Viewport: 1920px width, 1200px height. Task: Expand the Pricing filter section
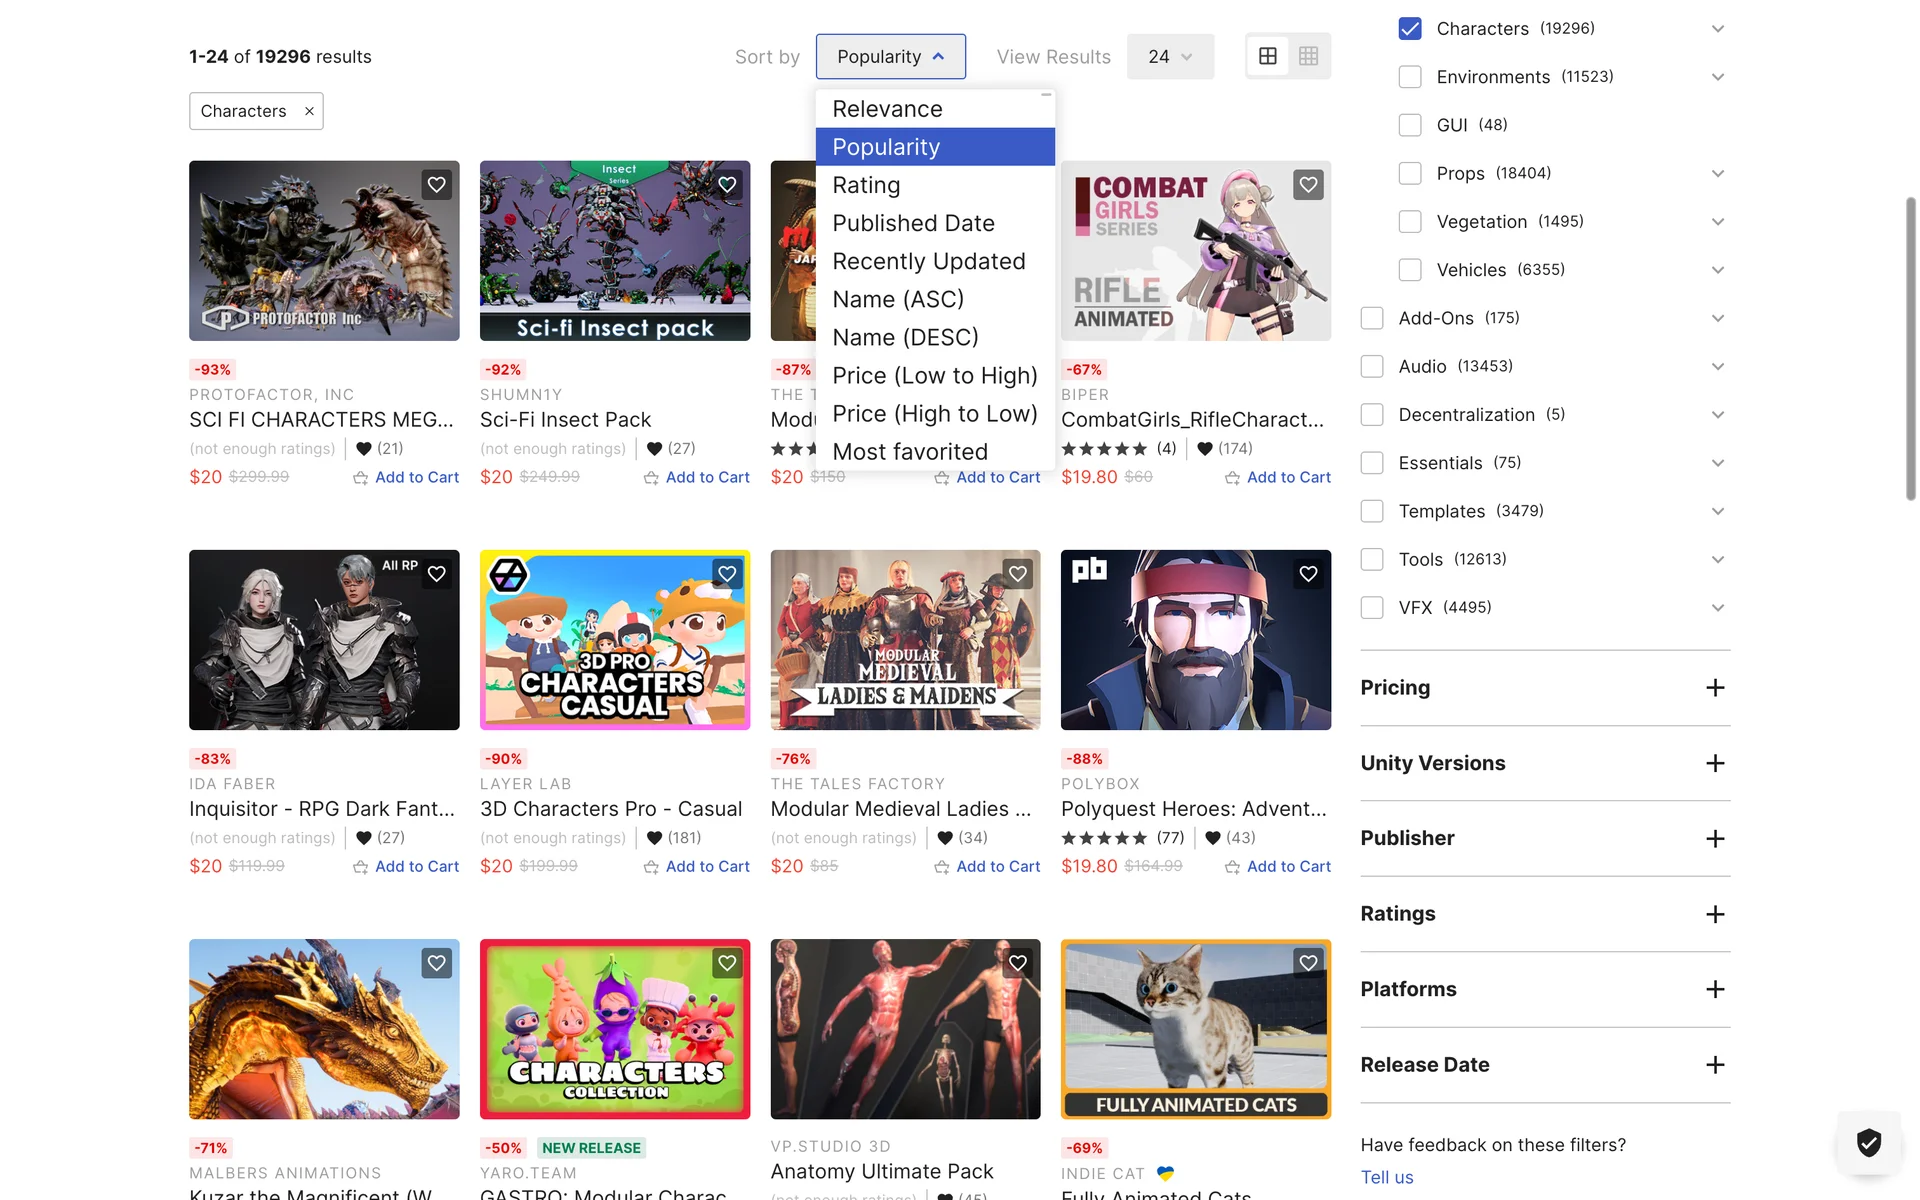[x=1715, y=688]
